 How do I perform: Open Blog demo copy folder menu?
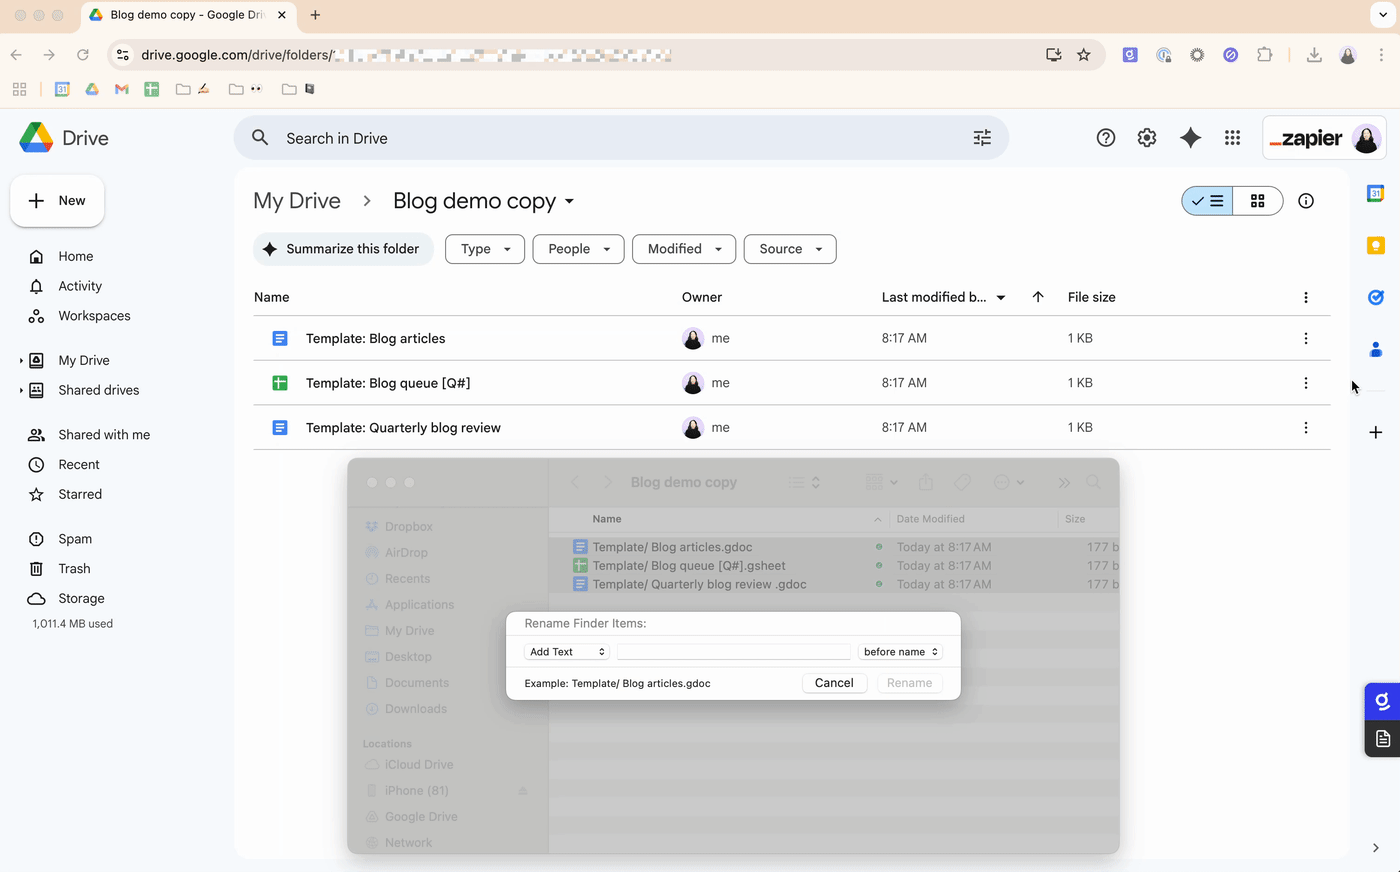[484, 201]
